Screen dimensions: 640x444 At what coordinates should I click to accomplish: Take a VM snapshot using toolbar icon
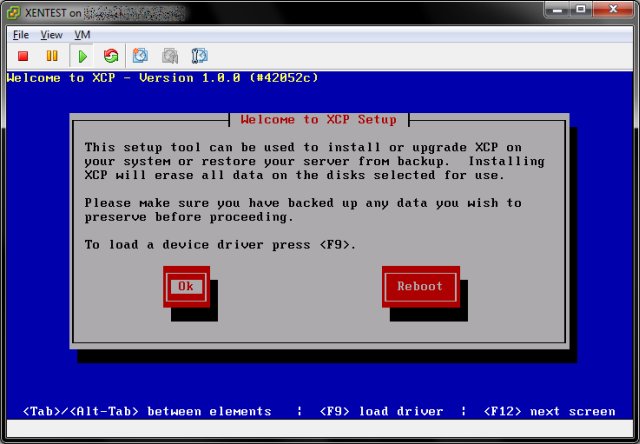tap(141, 56)
